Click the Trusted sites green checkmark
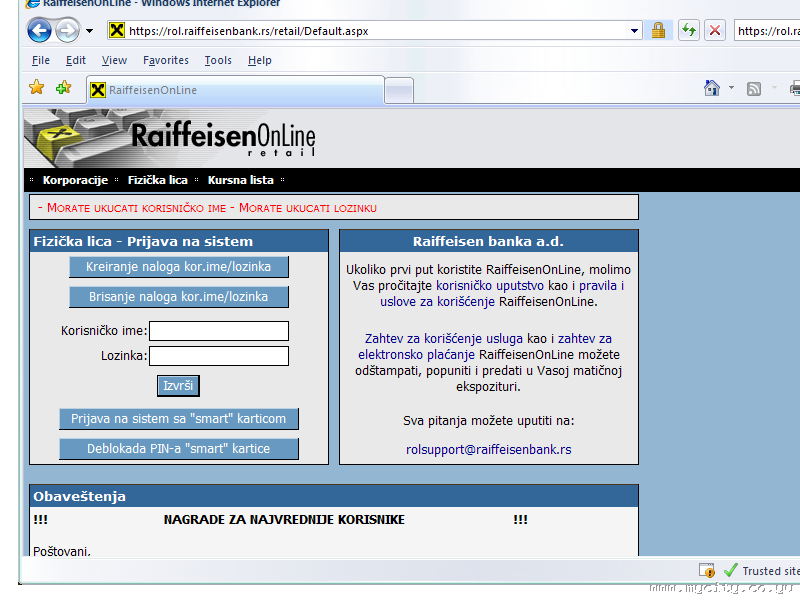This screenshot has height=600, width=800. point(731,570)
